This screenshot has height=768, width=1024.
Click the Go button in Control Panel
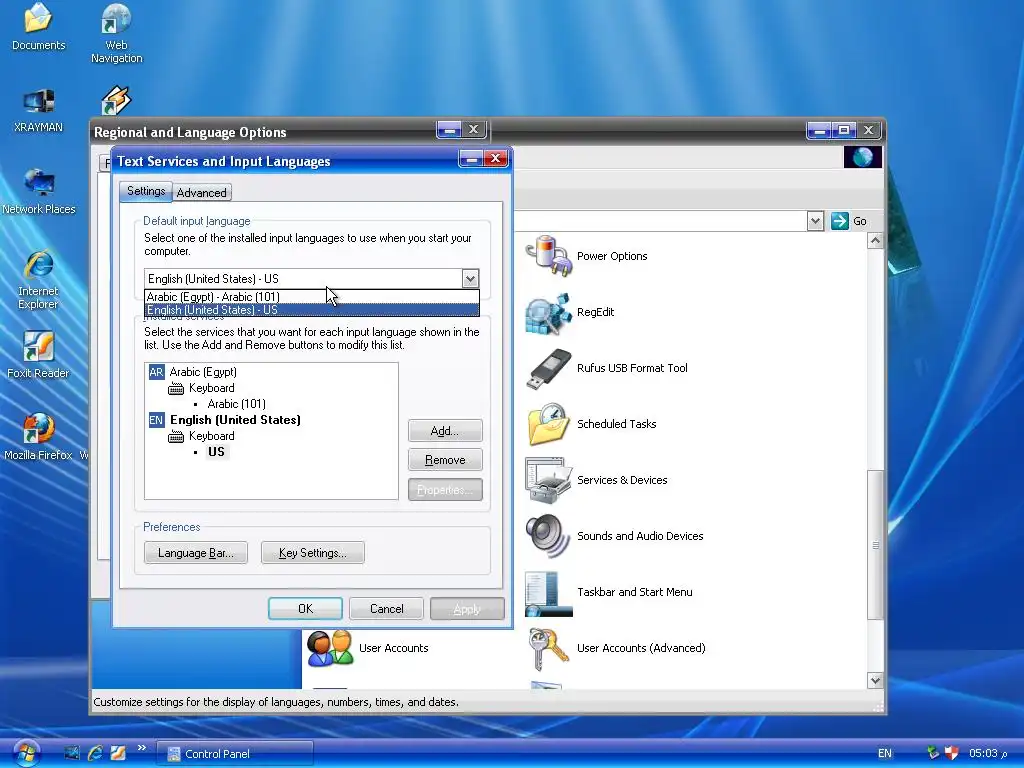tap(849, 221)
